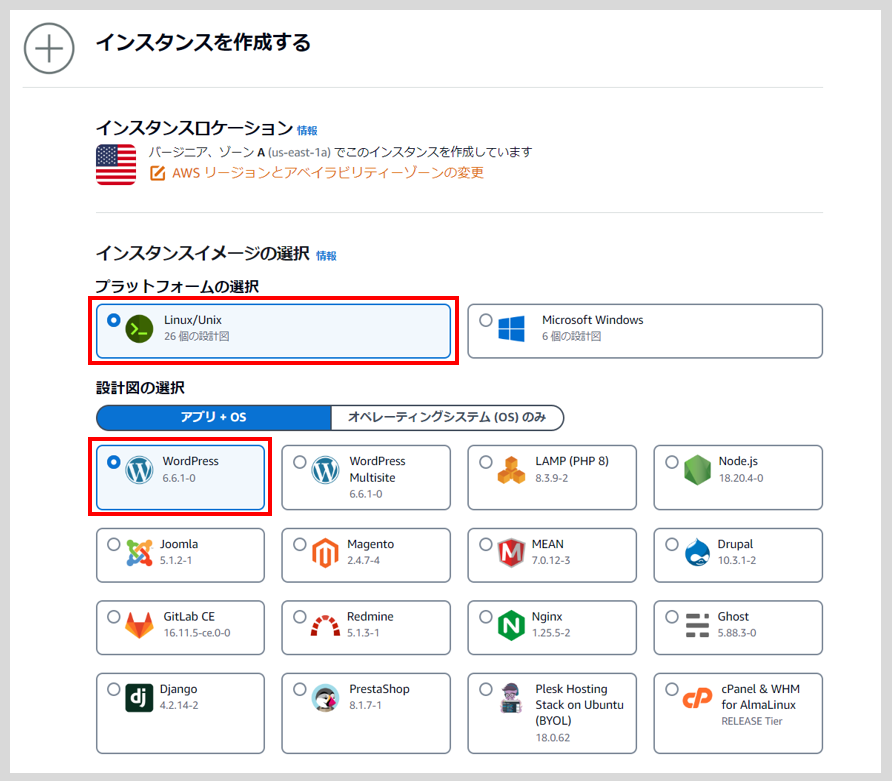
Task: Open AWS リージョンとアベイラビリティーゾーンの変更 link
Action: coord(328,173)
